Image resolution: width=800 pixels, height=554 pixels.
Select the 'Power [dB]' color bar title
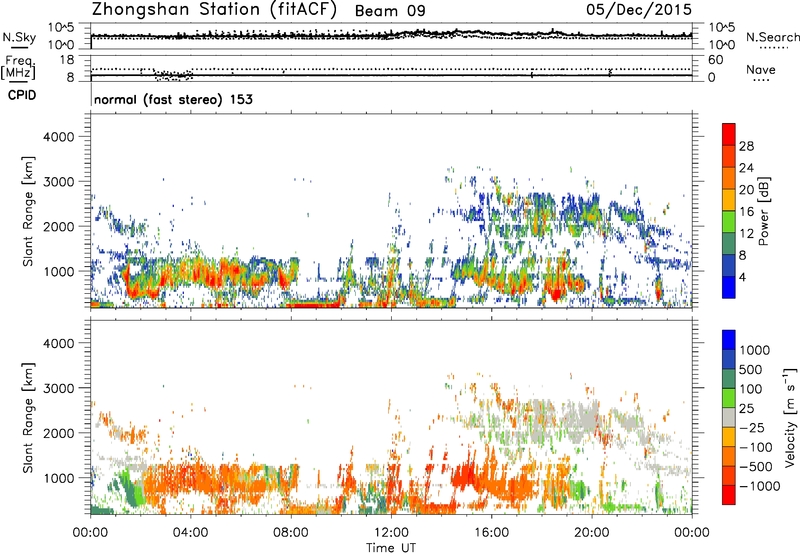coord(763,211)
